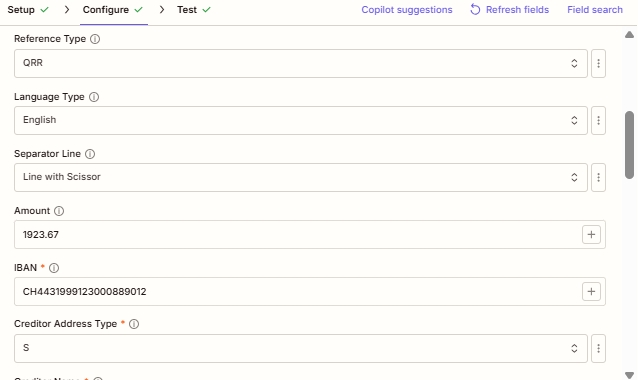Click the Creditor Address Type label

[66, 324]
